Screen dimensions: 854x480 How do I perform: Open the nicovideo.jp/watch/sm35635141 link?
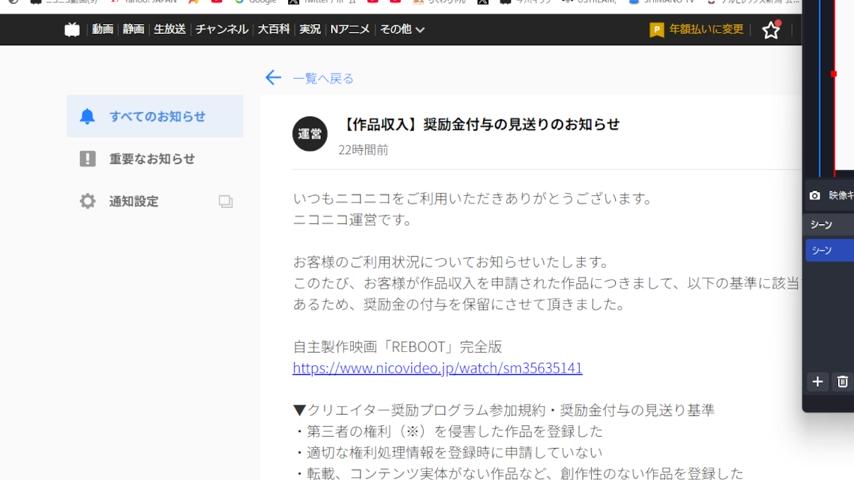[x=437, y=368]
